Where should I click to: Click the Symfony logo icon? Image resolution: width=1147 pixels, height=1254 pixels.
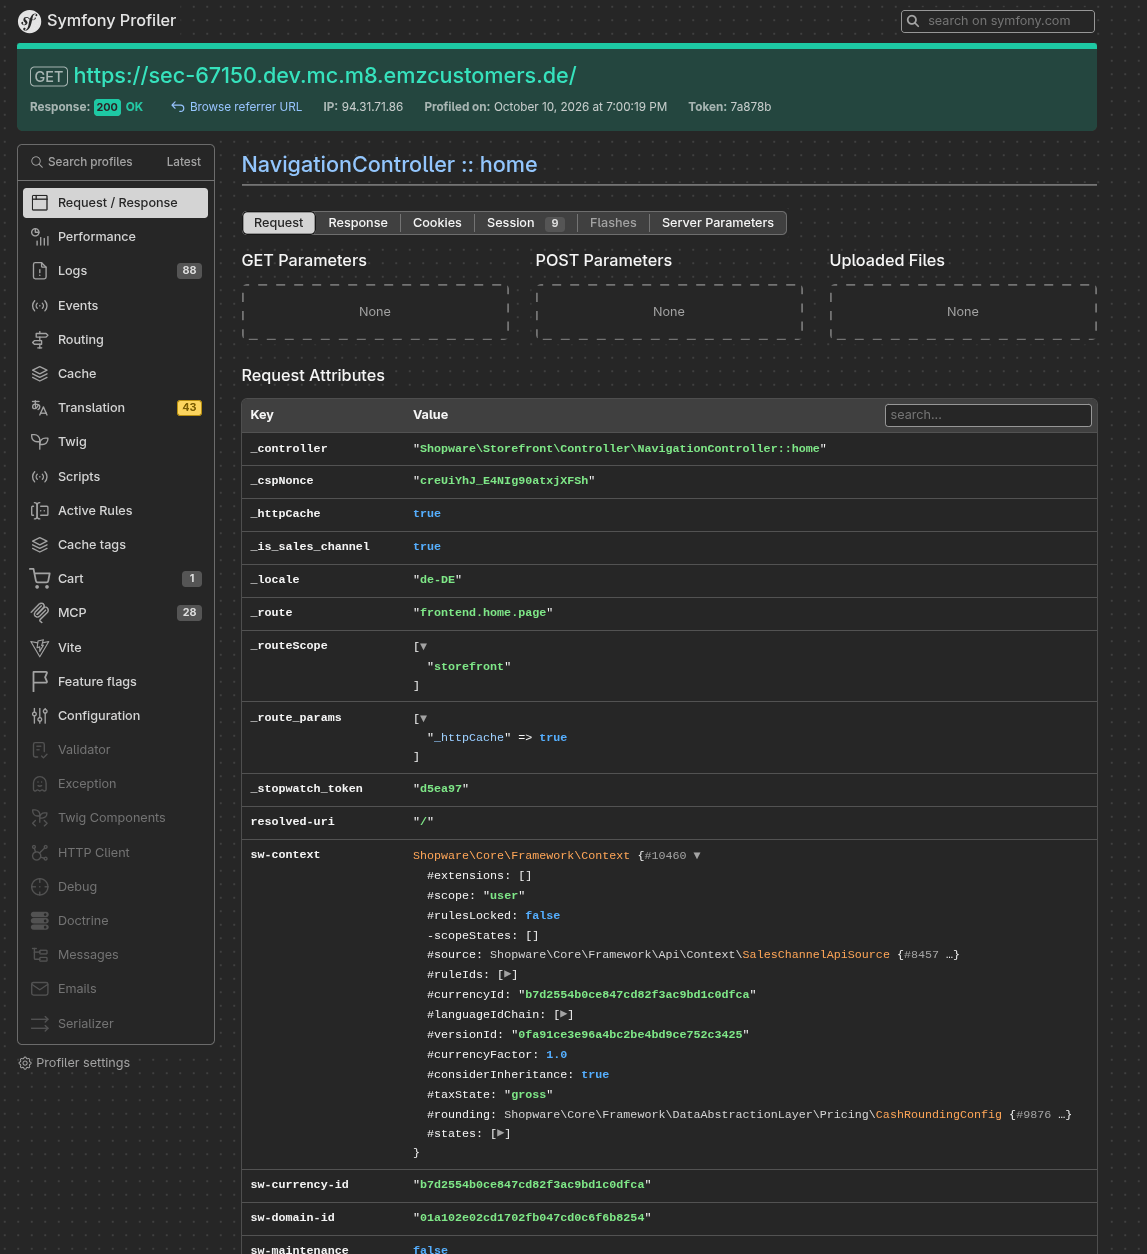tap(30, 21)
